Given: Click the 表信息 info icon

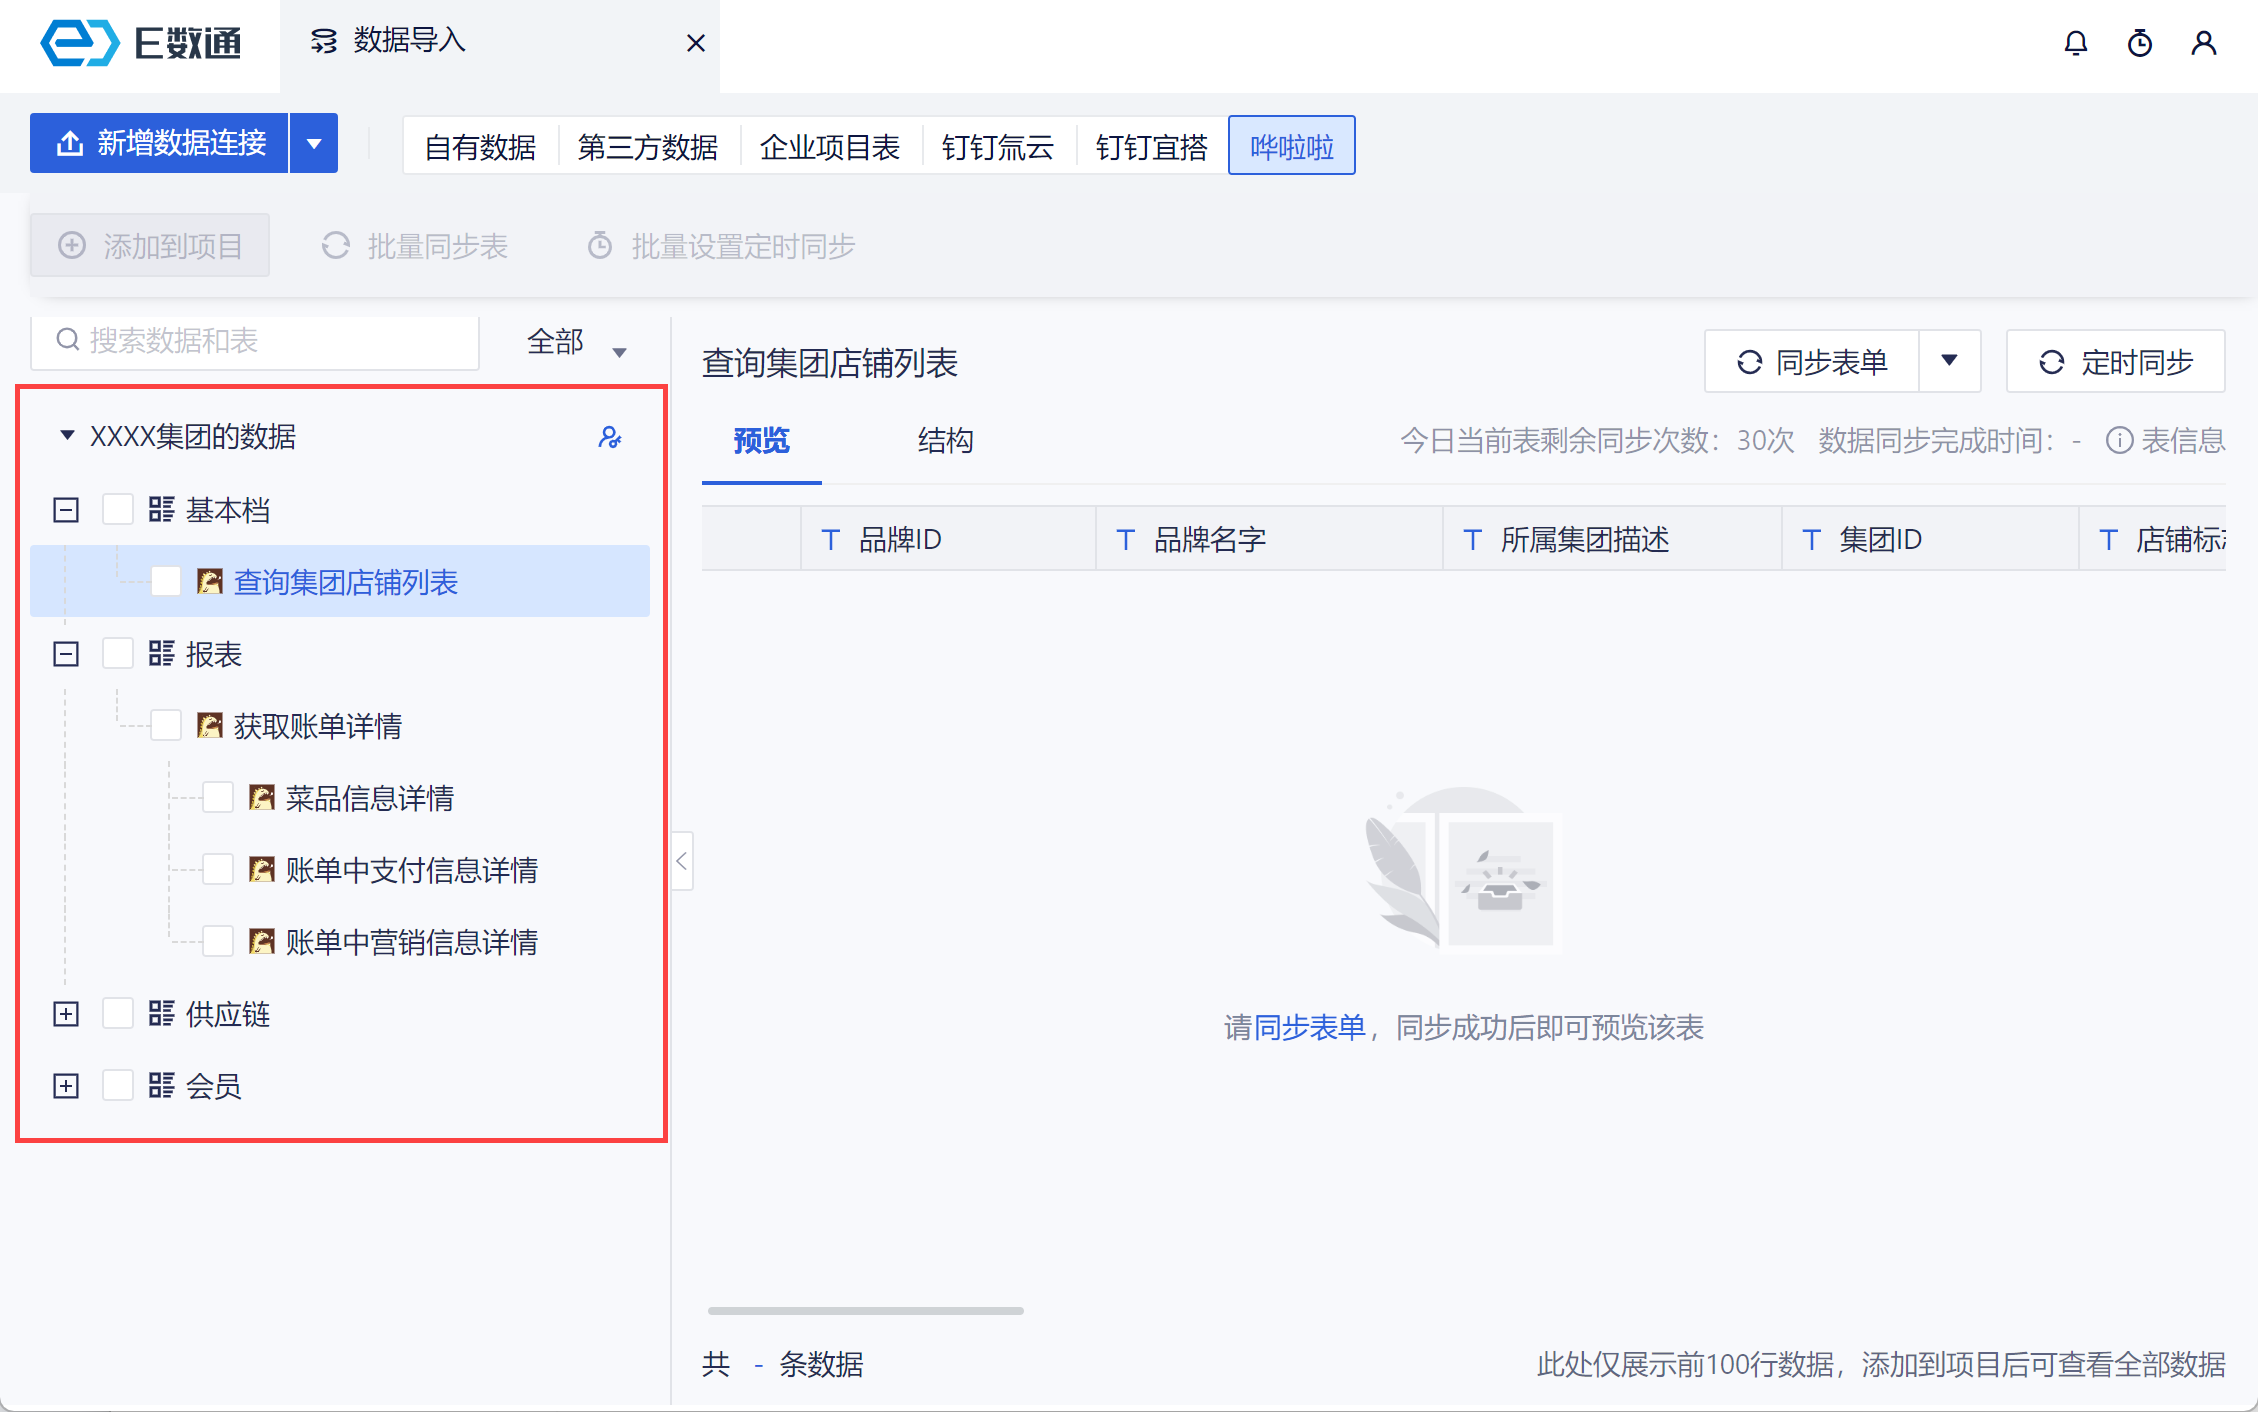Looking at the screenshot, I should coord(2119,440).
